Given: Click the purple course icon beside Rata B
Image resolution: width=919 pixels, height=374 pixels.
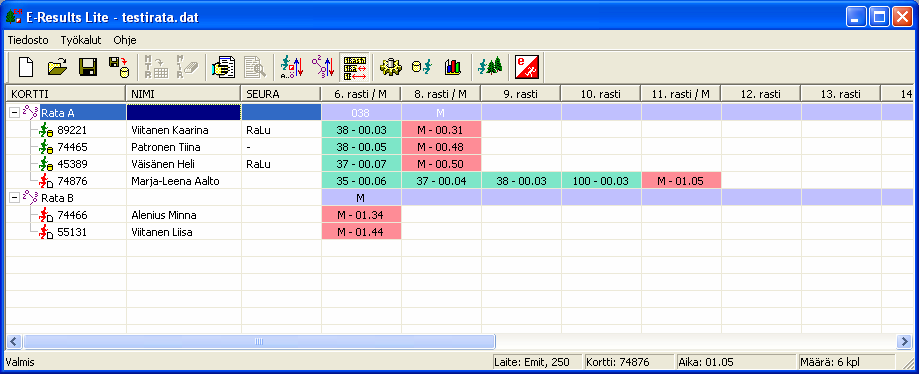Looking at the screenshot, I should [x=30, y=198].
